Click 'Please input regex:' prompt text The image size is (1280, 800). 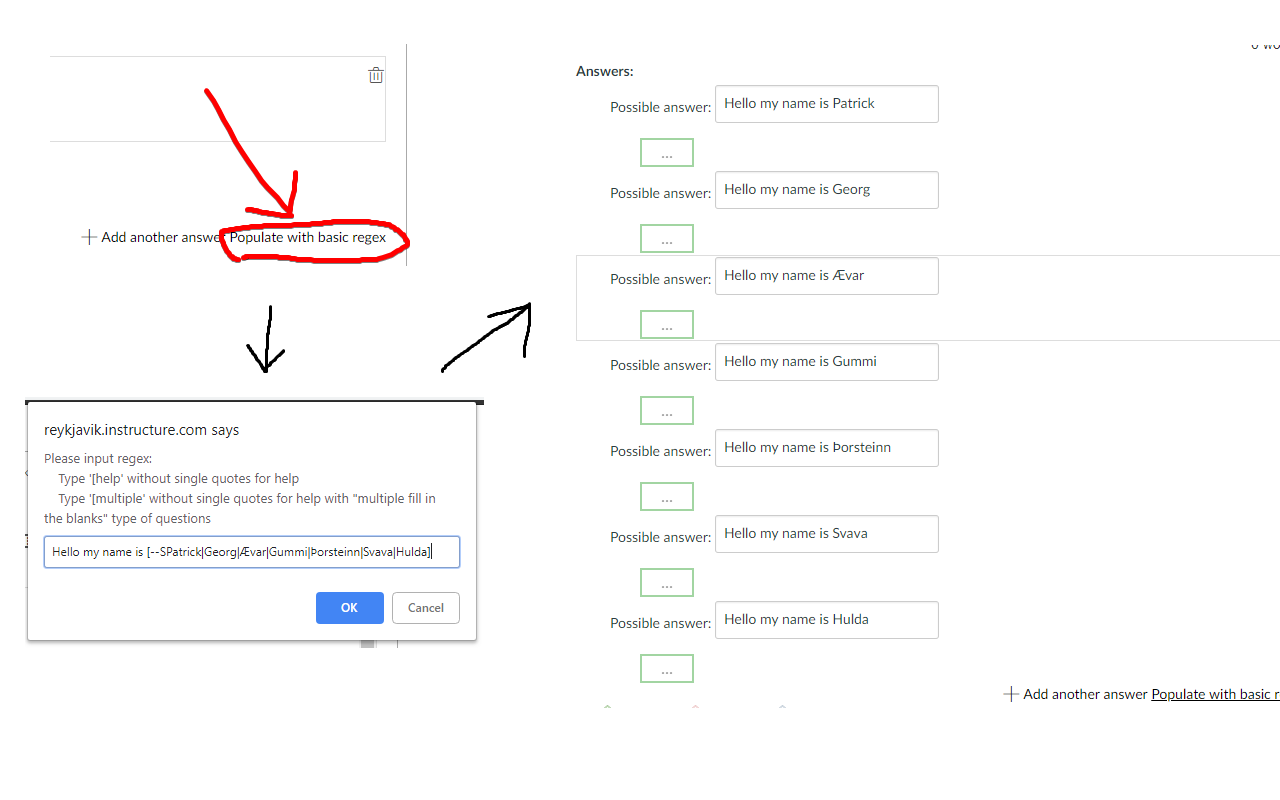(98, 459)
